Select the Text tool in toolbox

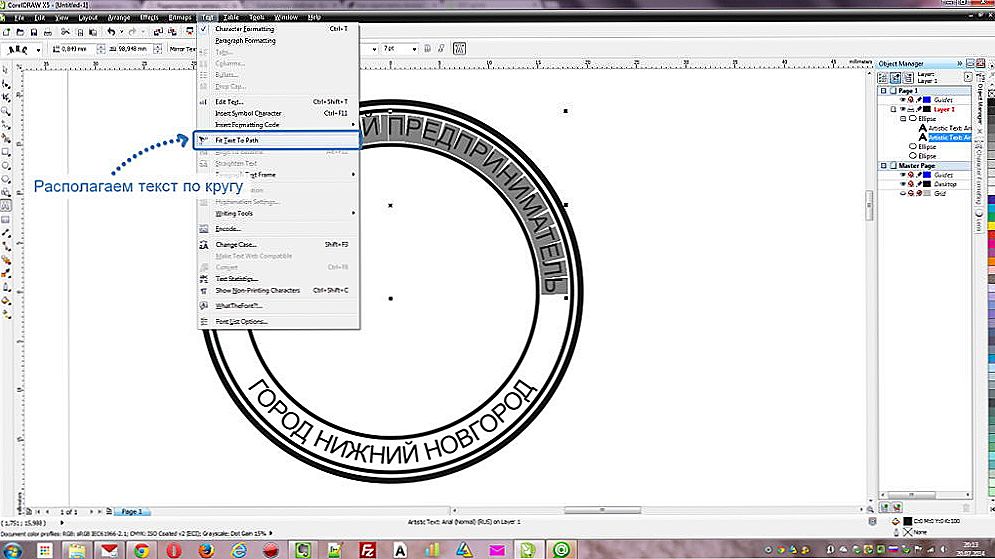point(6,206)
